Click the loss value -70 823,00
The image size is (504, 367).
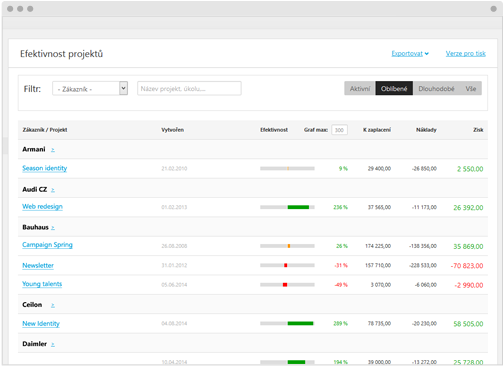467,266
